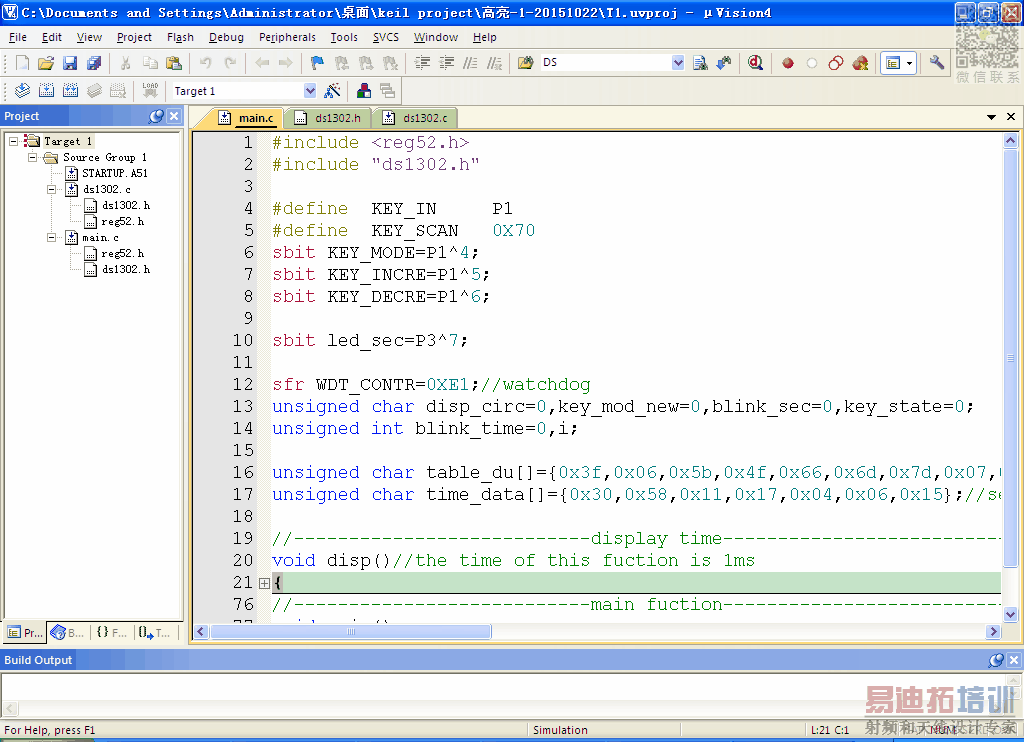
Task: Insert a breakpoint using the red dot icon
Action: coord(788,63)
